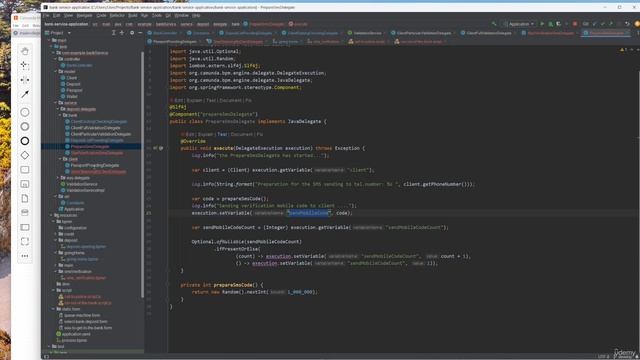The height and width of the screenshot is (360, 640).
Task: Switch to the PassportProvidingDelegate editor tab
Action: click(x=174, y=42)
